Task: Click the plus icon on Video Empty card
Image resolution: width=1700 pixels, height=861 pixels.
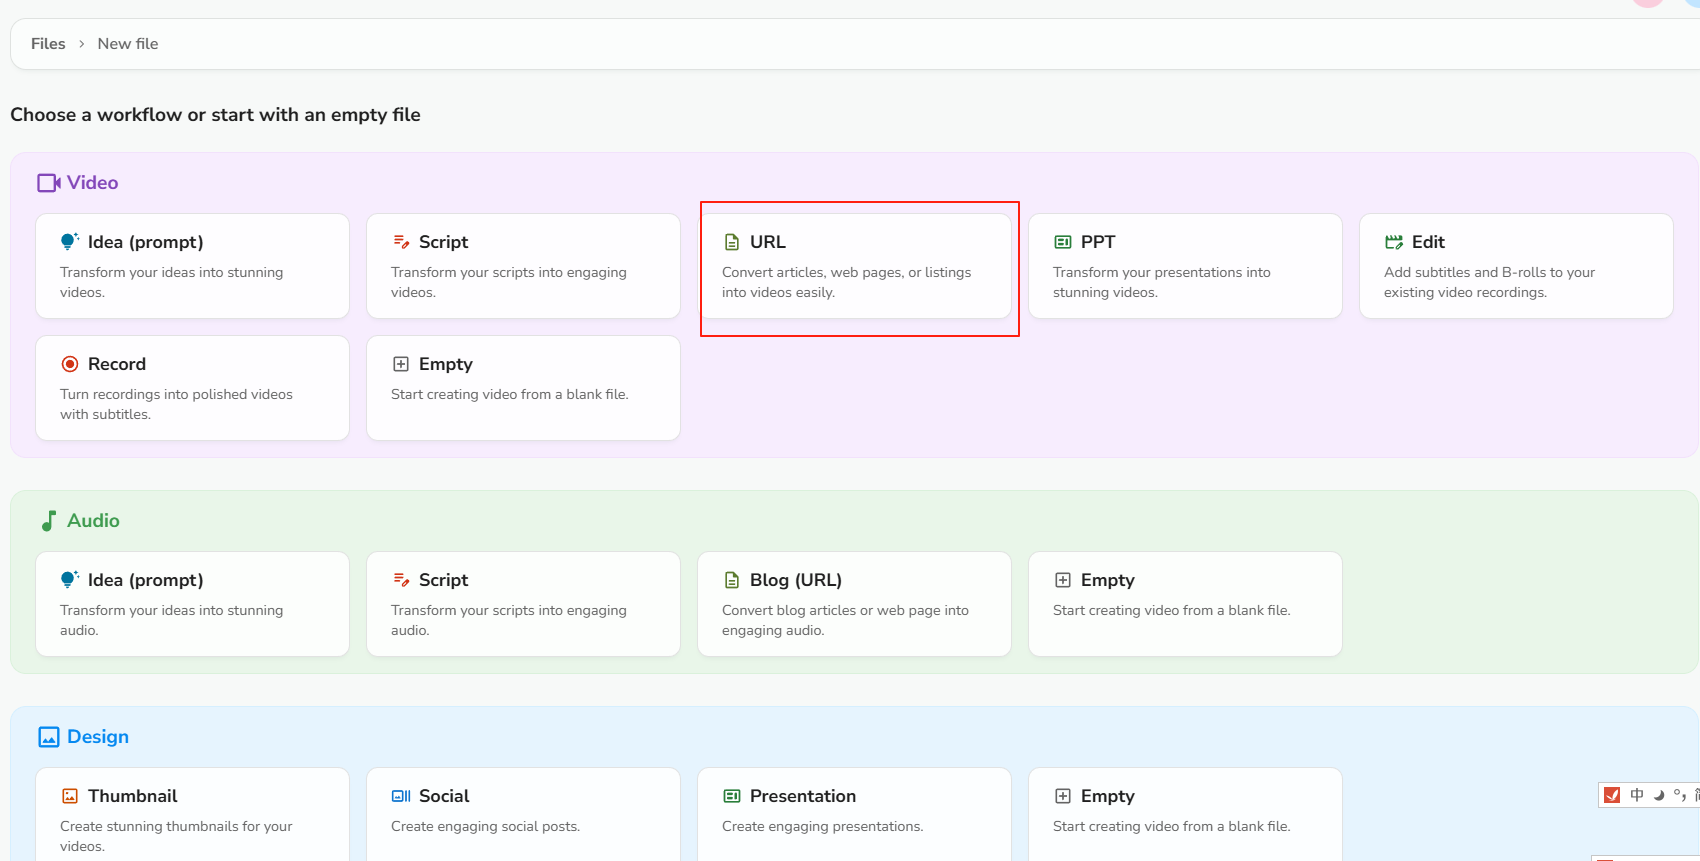Action: click(x=401, y=364)
